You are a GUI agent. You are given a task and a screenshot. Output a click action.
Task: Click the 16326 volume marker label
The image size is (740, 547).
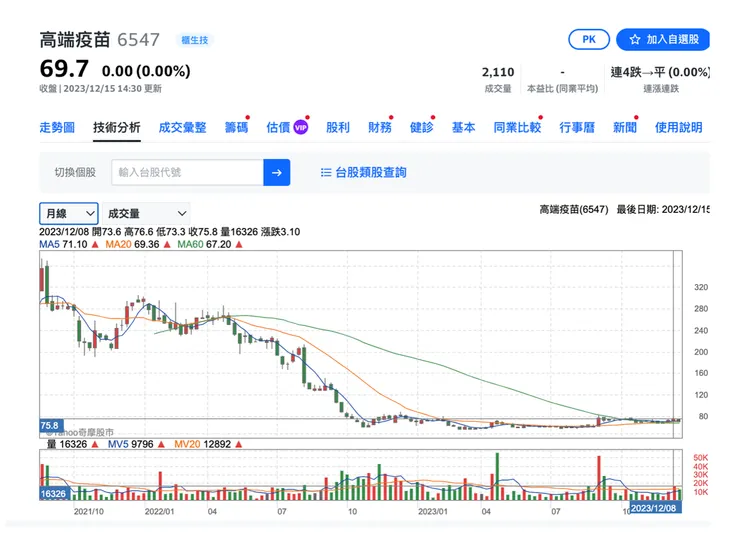coord(54,494)
